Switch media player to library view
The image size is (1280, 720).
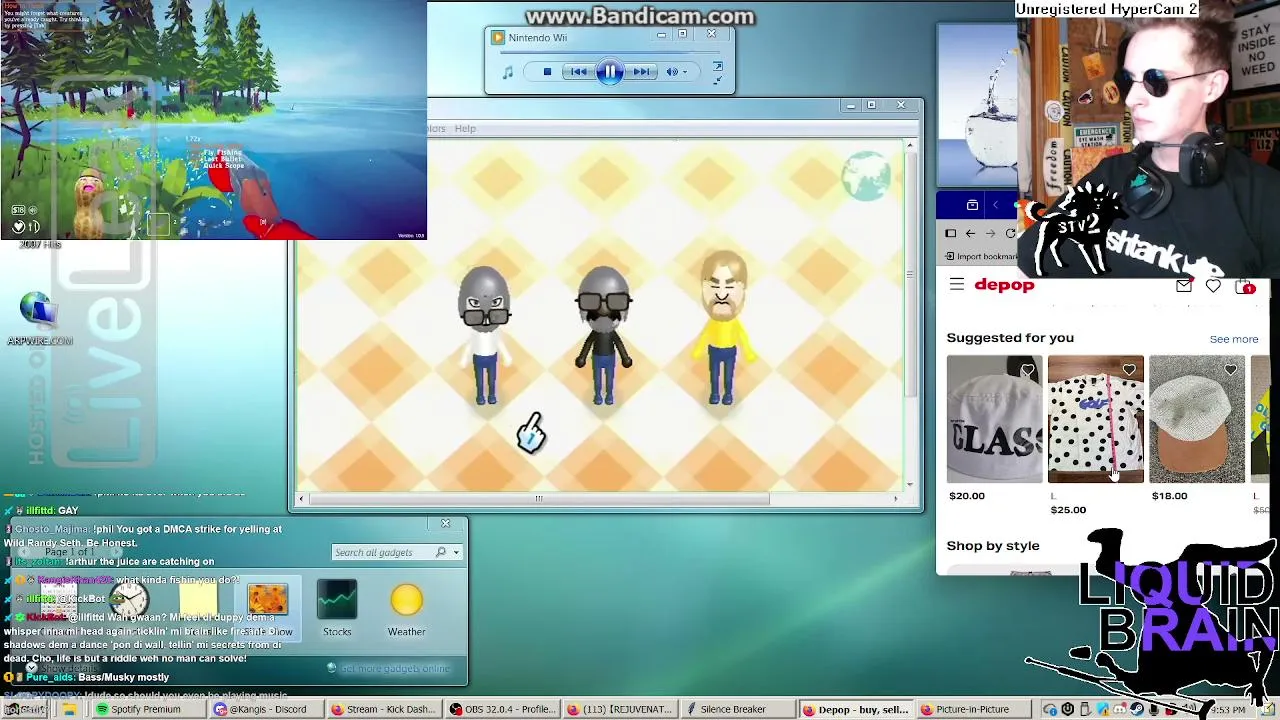tap(717, 67)
